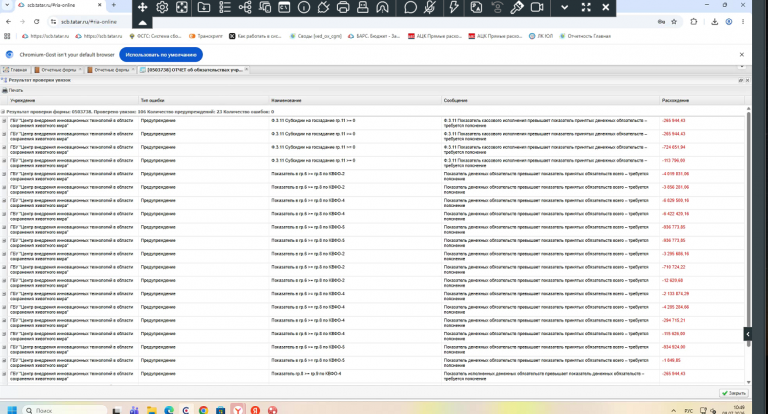The width and height of the screenshot is (768, 414).
Task: Open the browser downloads icon
Action: point(715,22)
